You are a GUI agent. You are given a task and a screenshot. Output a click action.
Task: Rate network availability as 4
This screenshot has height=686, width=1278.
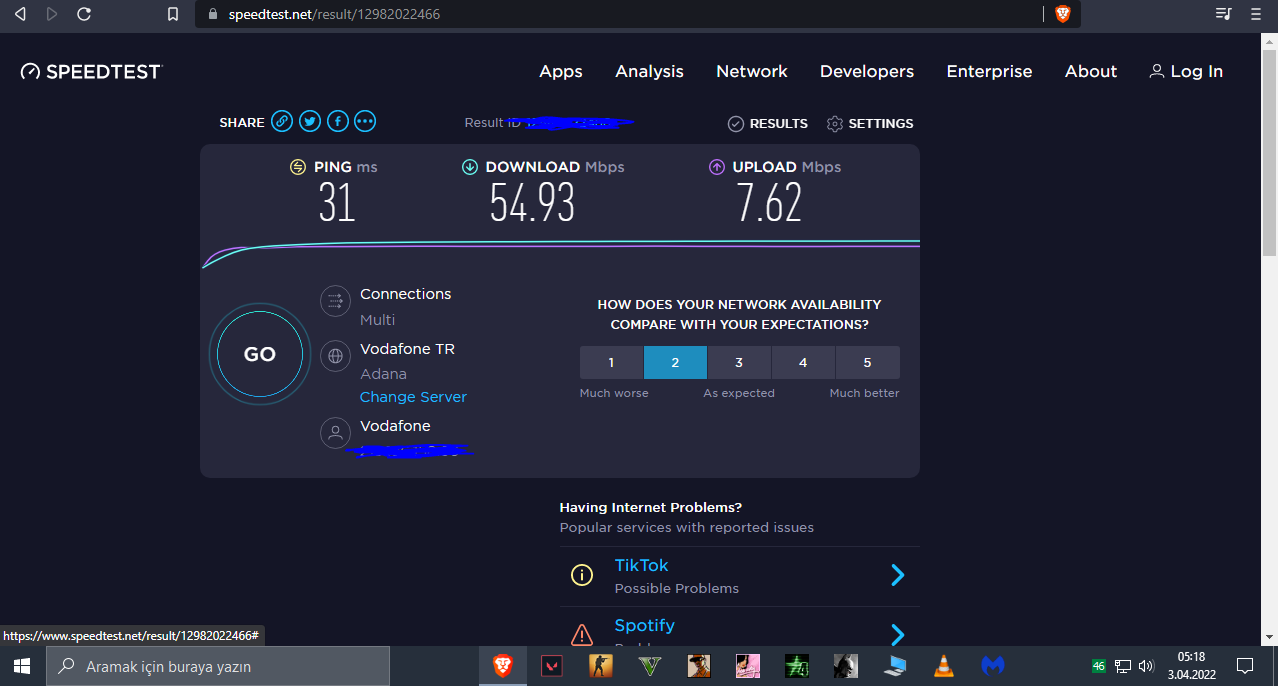point(803,362)
